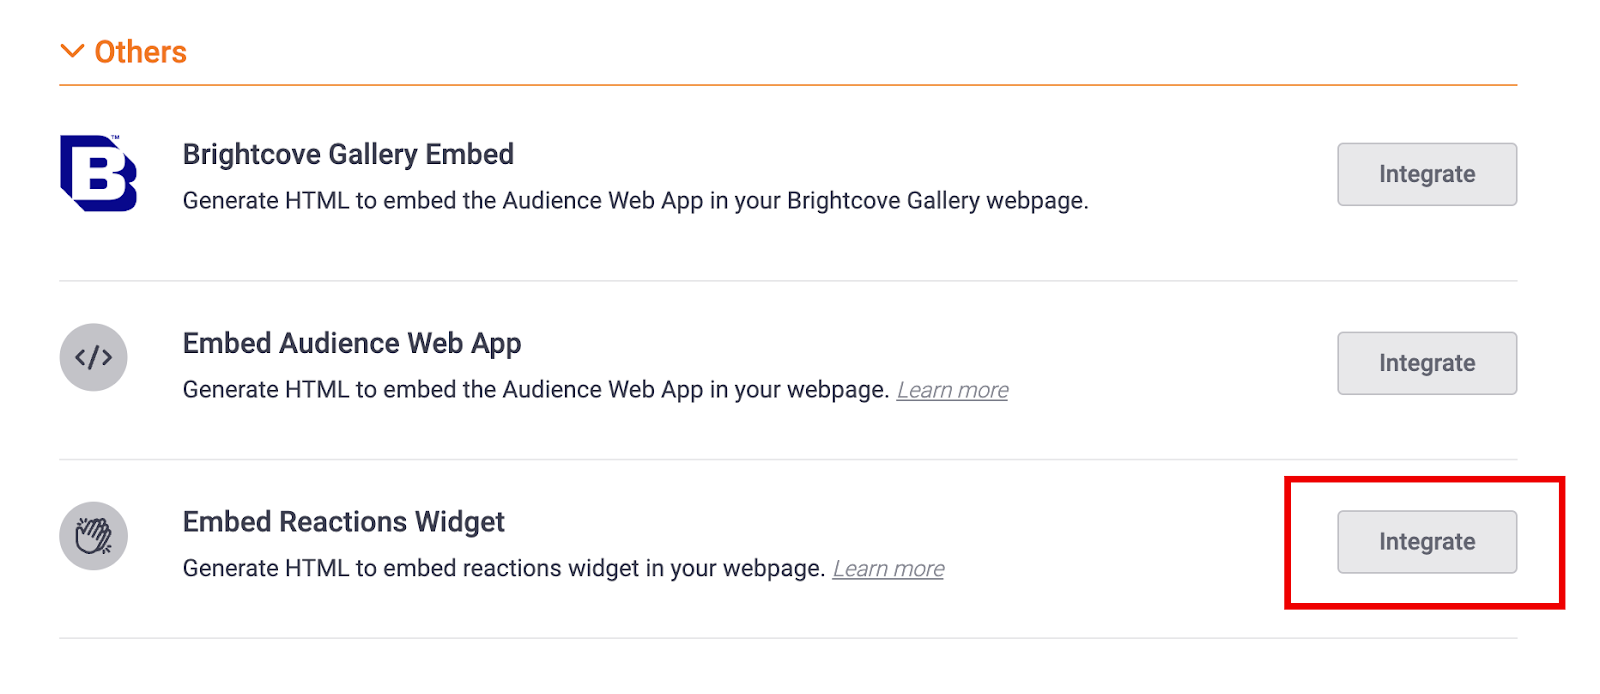1600x694 pixels.
Task: Collapse the Others section chevron
Action: click(x=72, y=51)
